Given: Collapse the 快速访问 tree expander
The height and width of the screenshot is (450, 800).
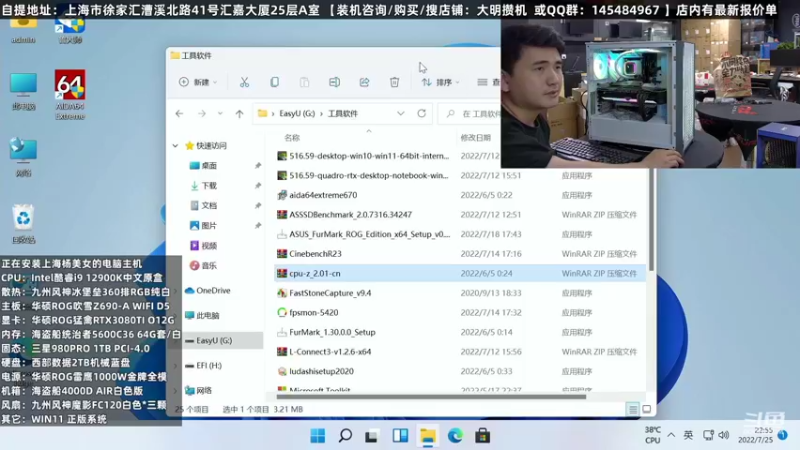Looking at the screenshot, I should (x=176, y=146).
